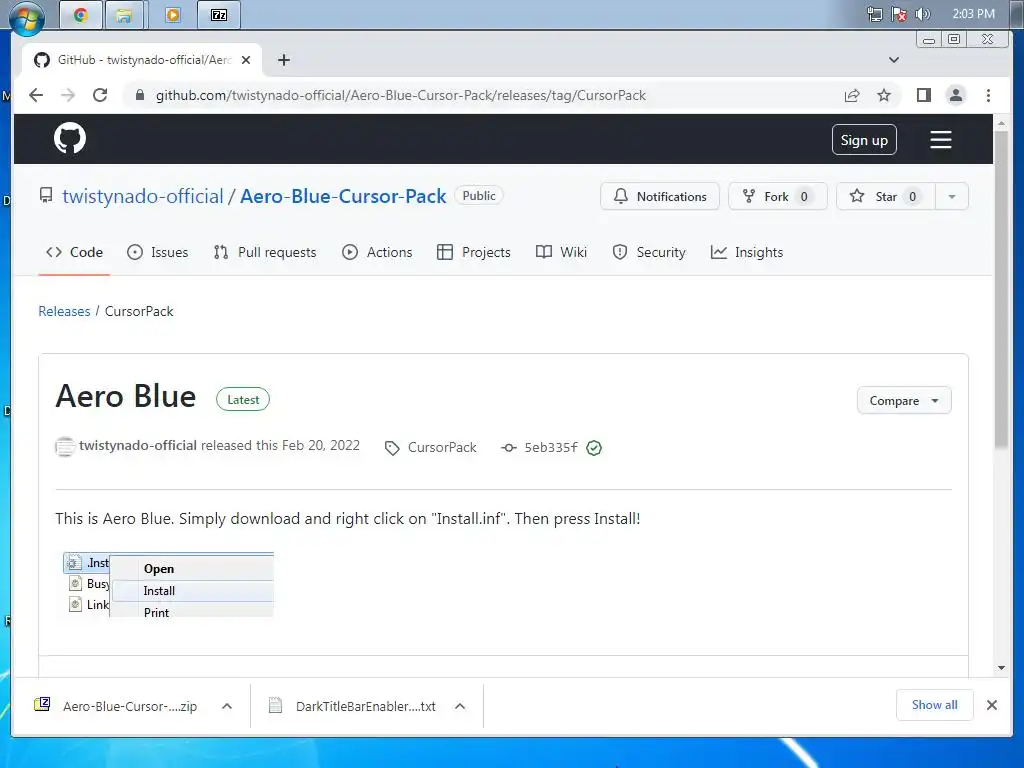Screen dimensions: 1024x768
Task: Click the Chrome back arrow
Action: coord(36,95)
